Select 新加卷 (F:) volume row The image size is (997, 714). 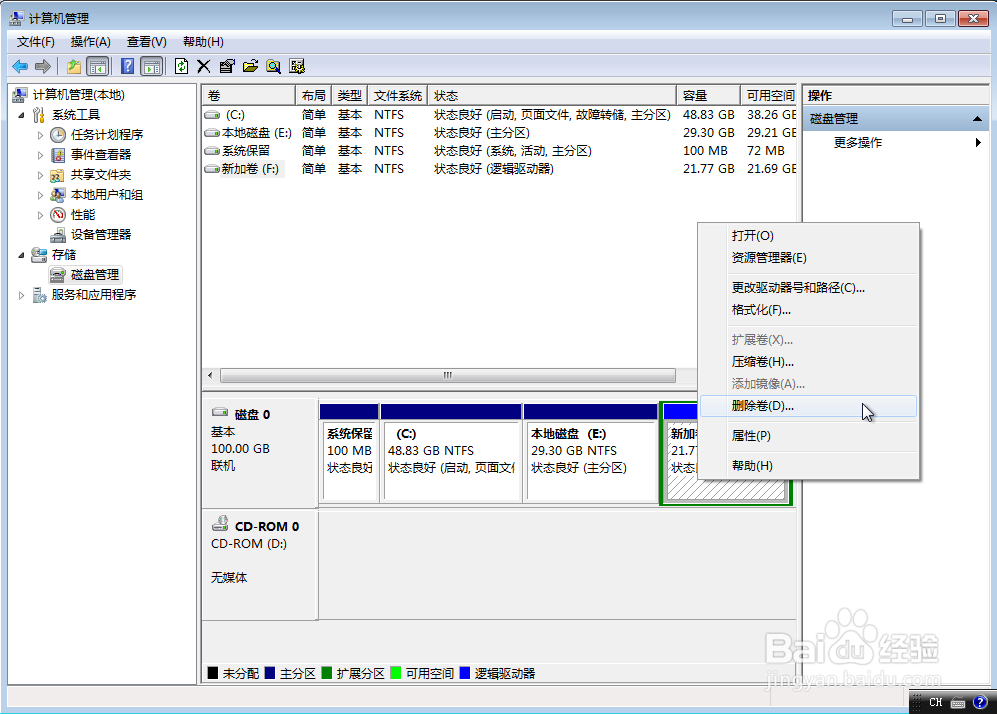pos(499,168)
